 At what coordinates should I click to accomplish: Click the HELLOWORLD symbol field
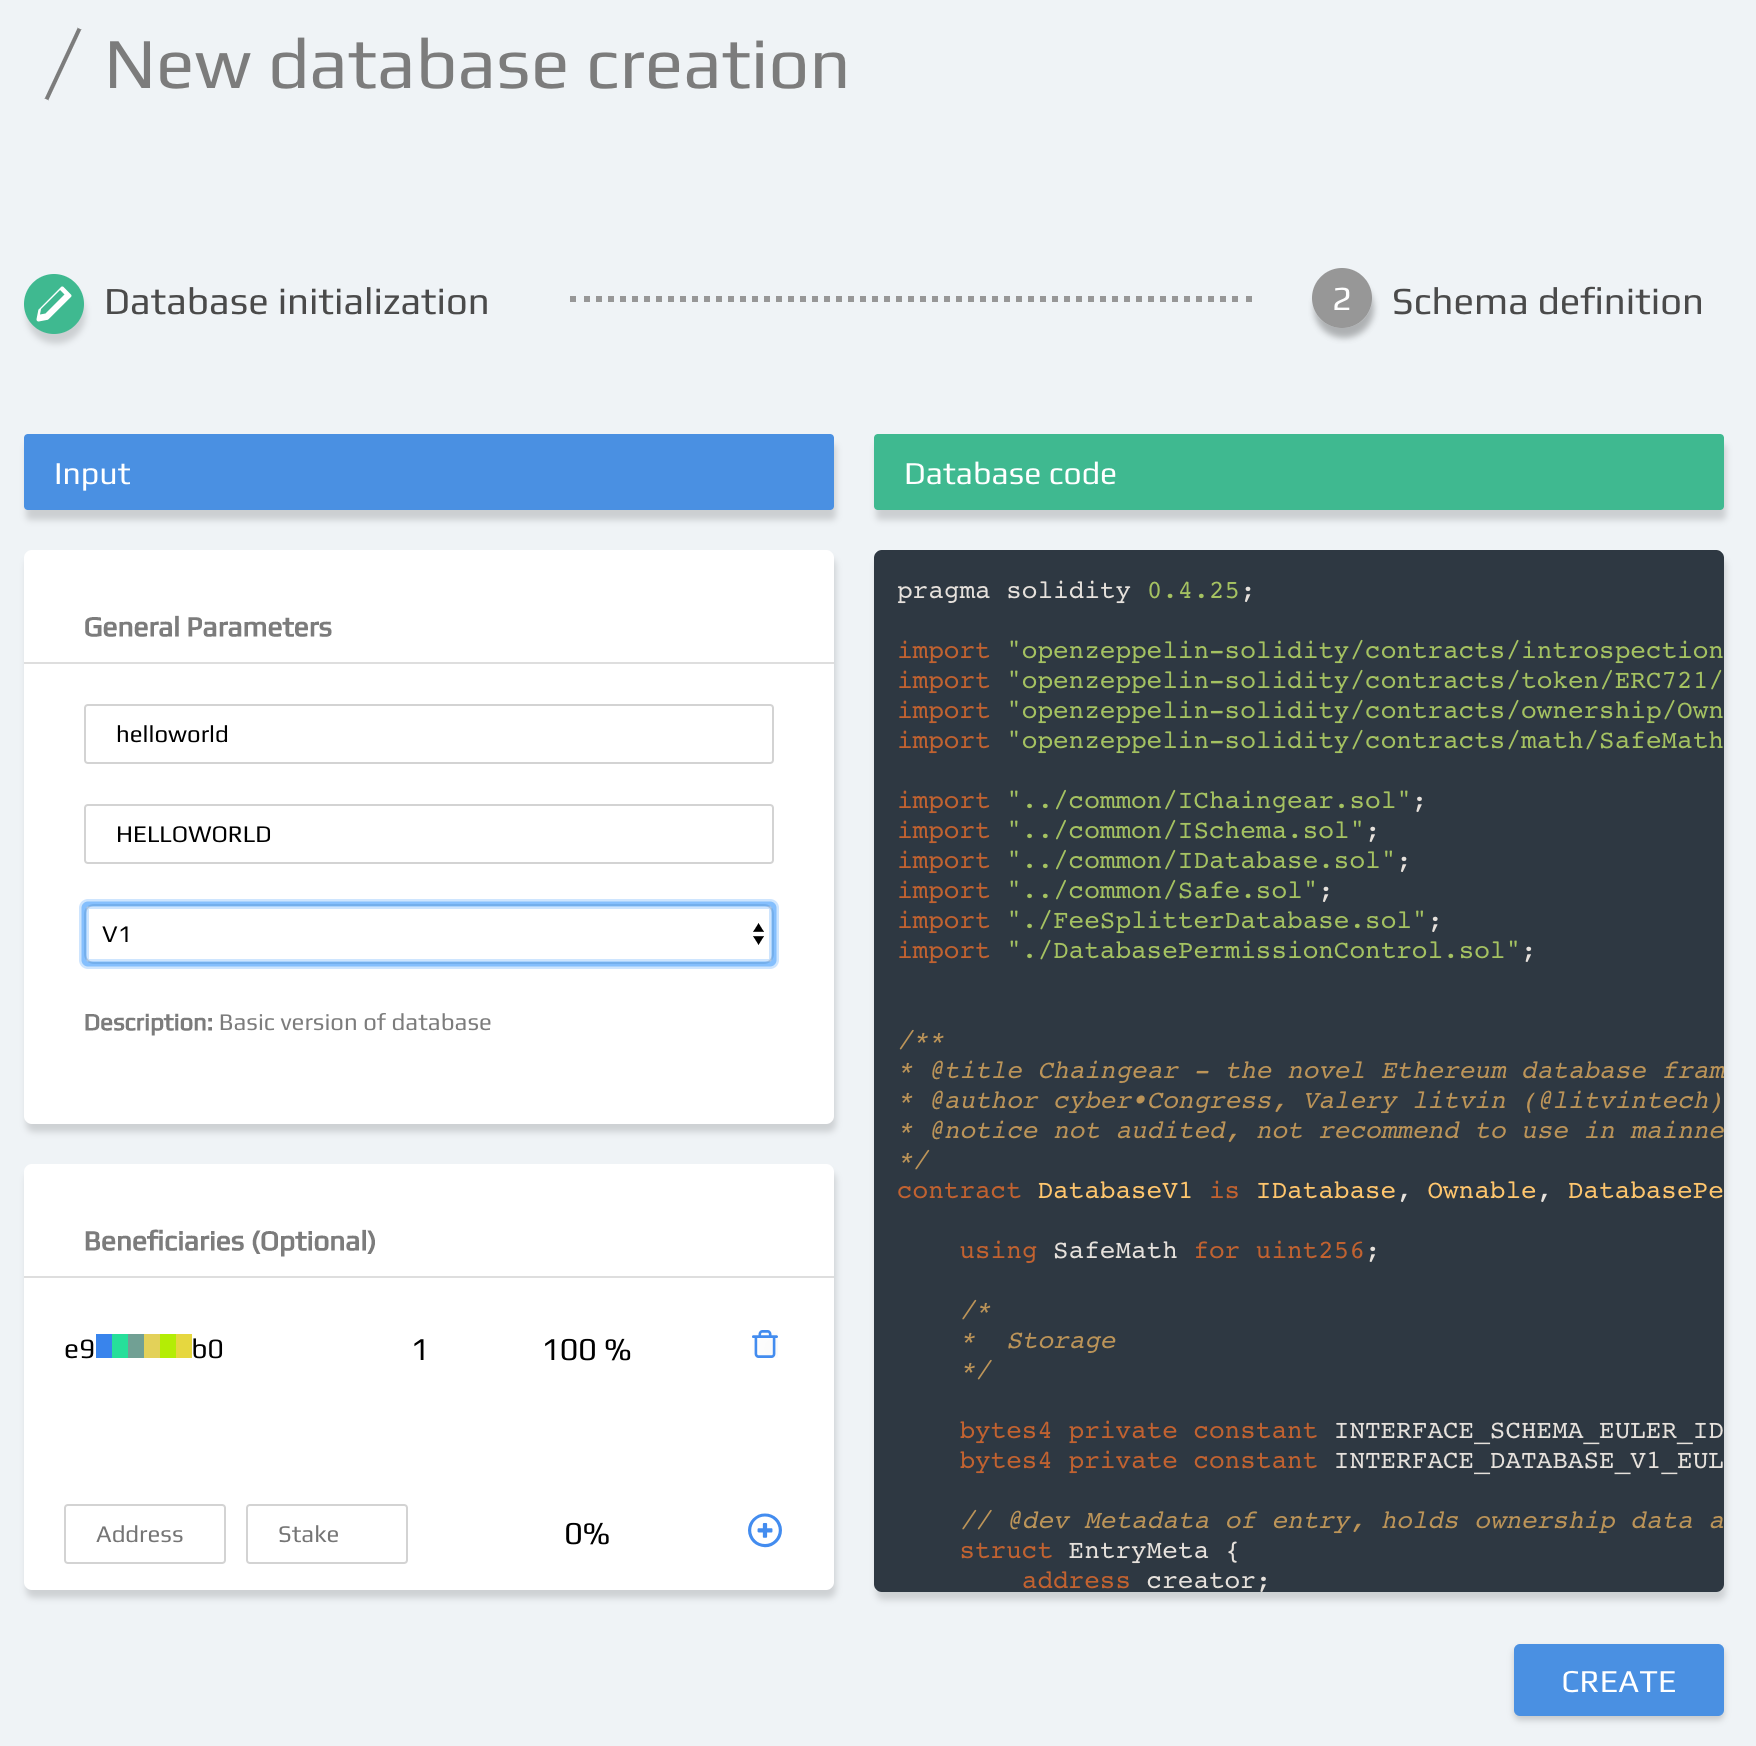pyautogui.click(x=429, y=834)
